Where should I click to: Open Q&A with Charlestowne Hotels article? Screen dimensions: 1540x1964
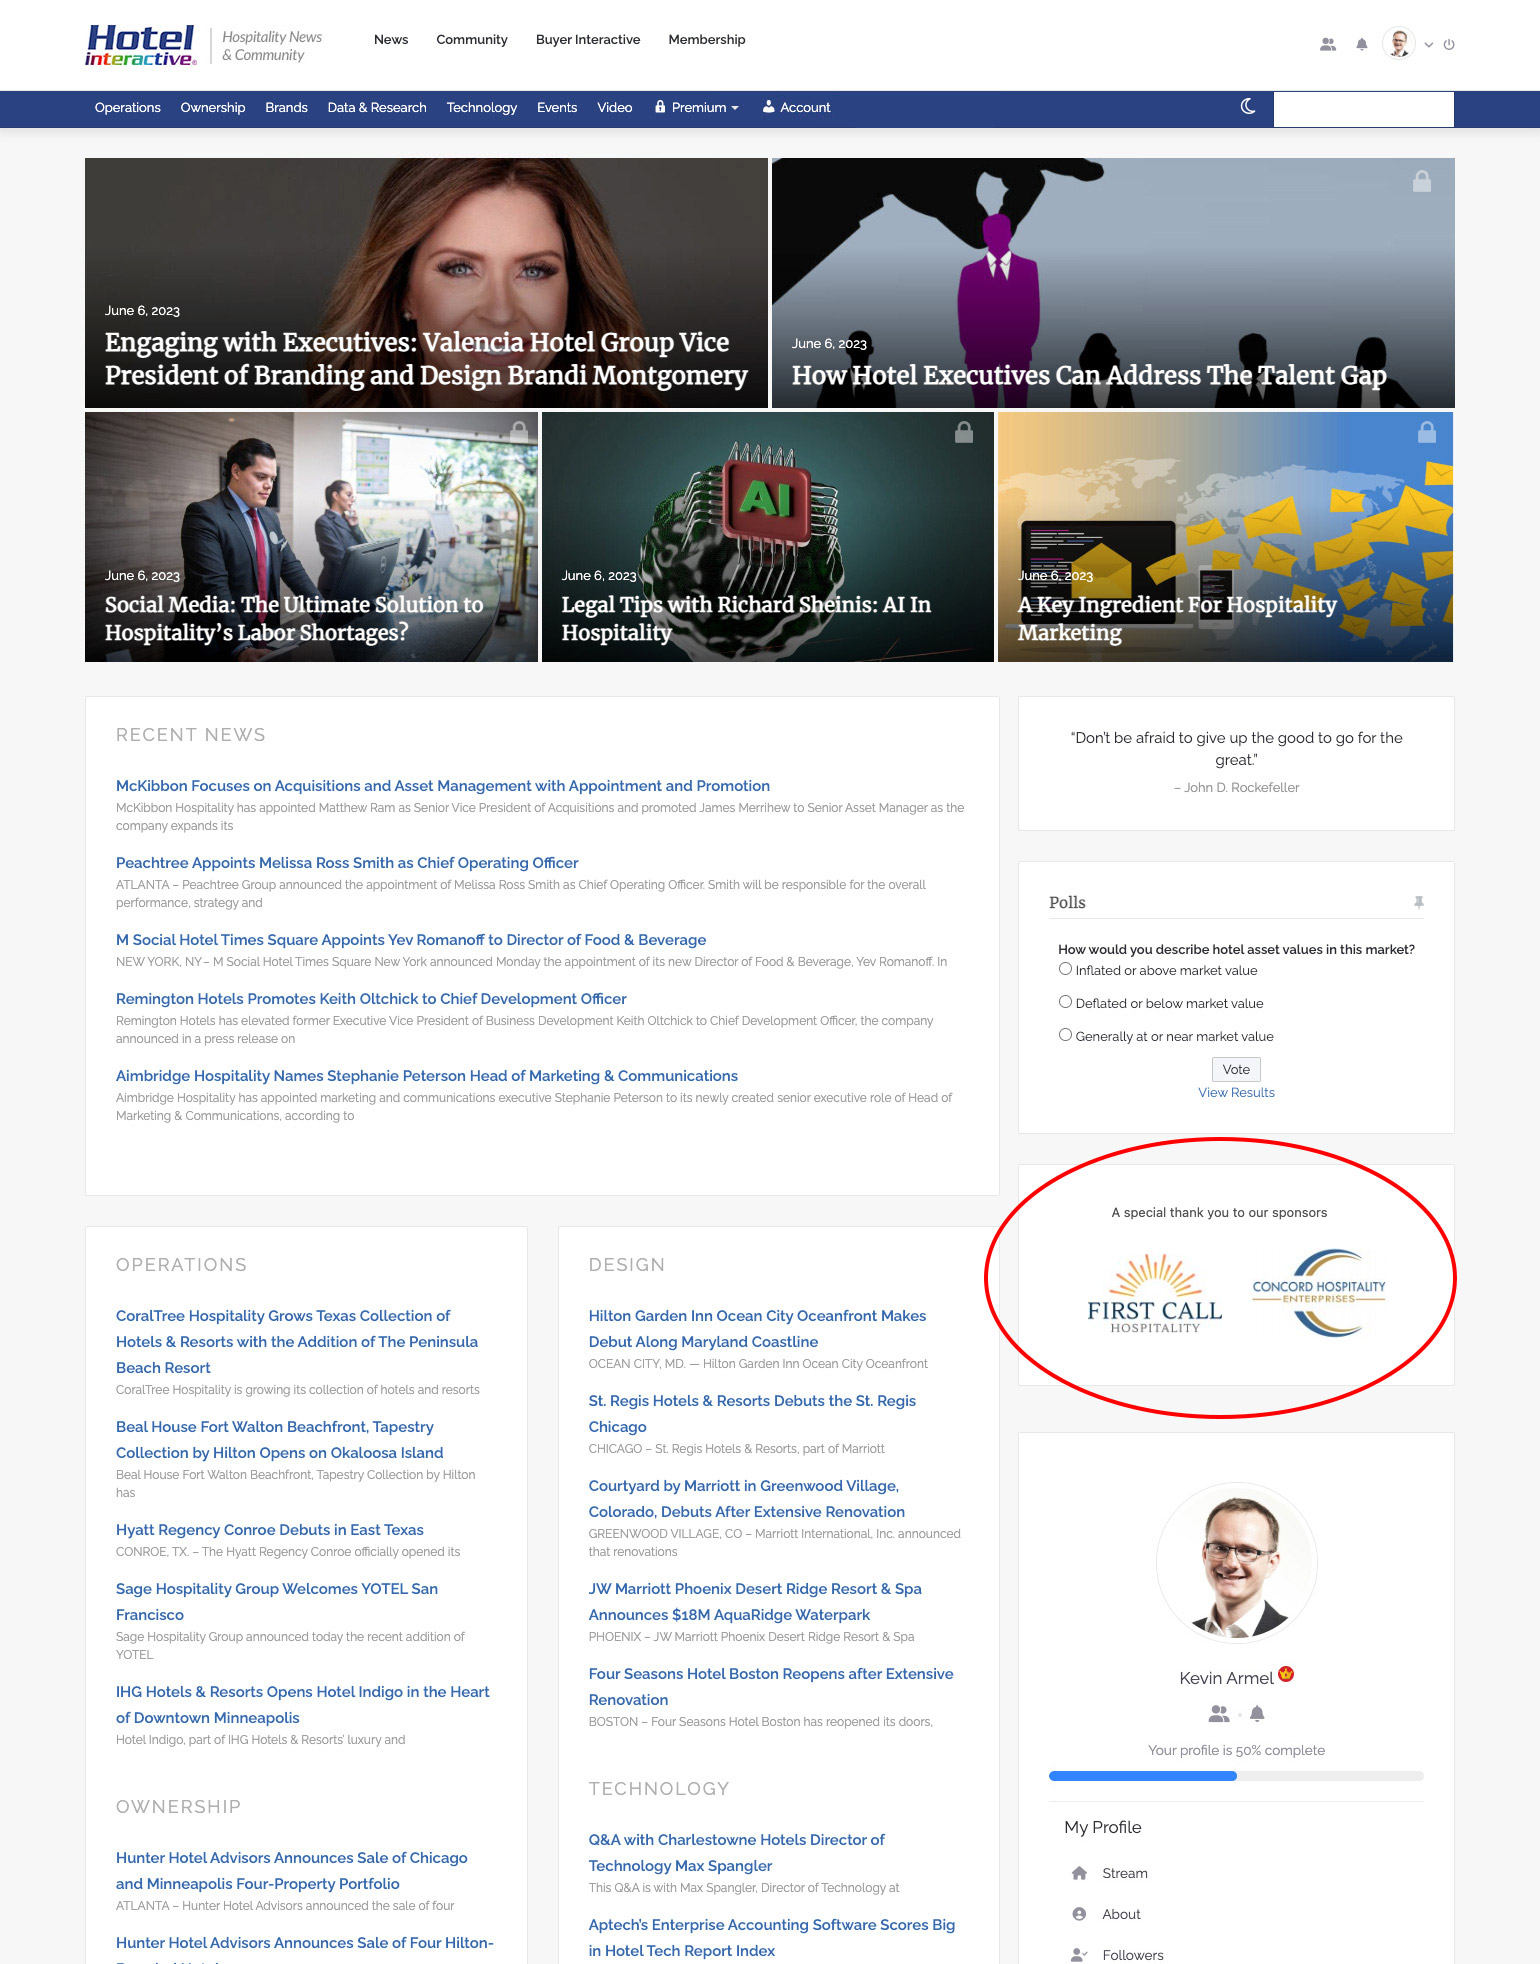click(x=736, y=1852)
